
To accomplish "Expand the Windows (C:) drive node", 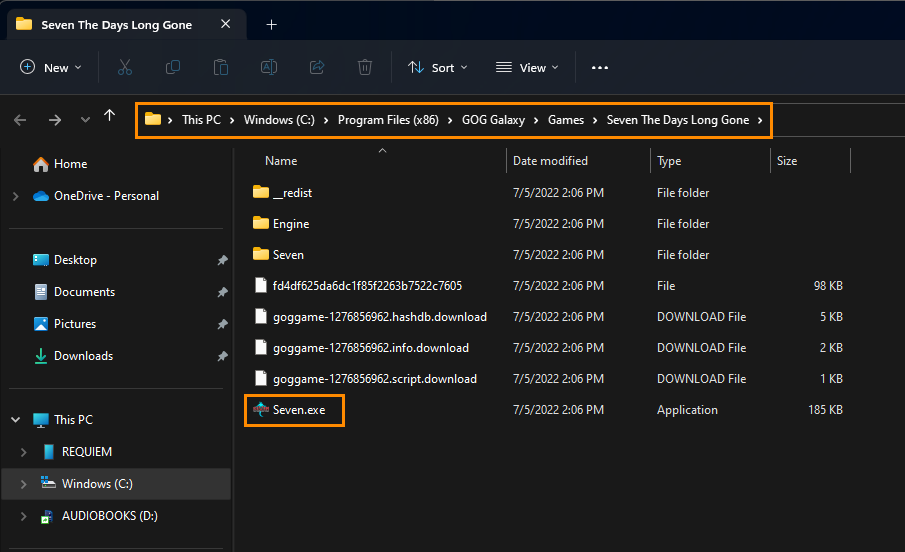I will pyautogui.click(x=24, y=484).
